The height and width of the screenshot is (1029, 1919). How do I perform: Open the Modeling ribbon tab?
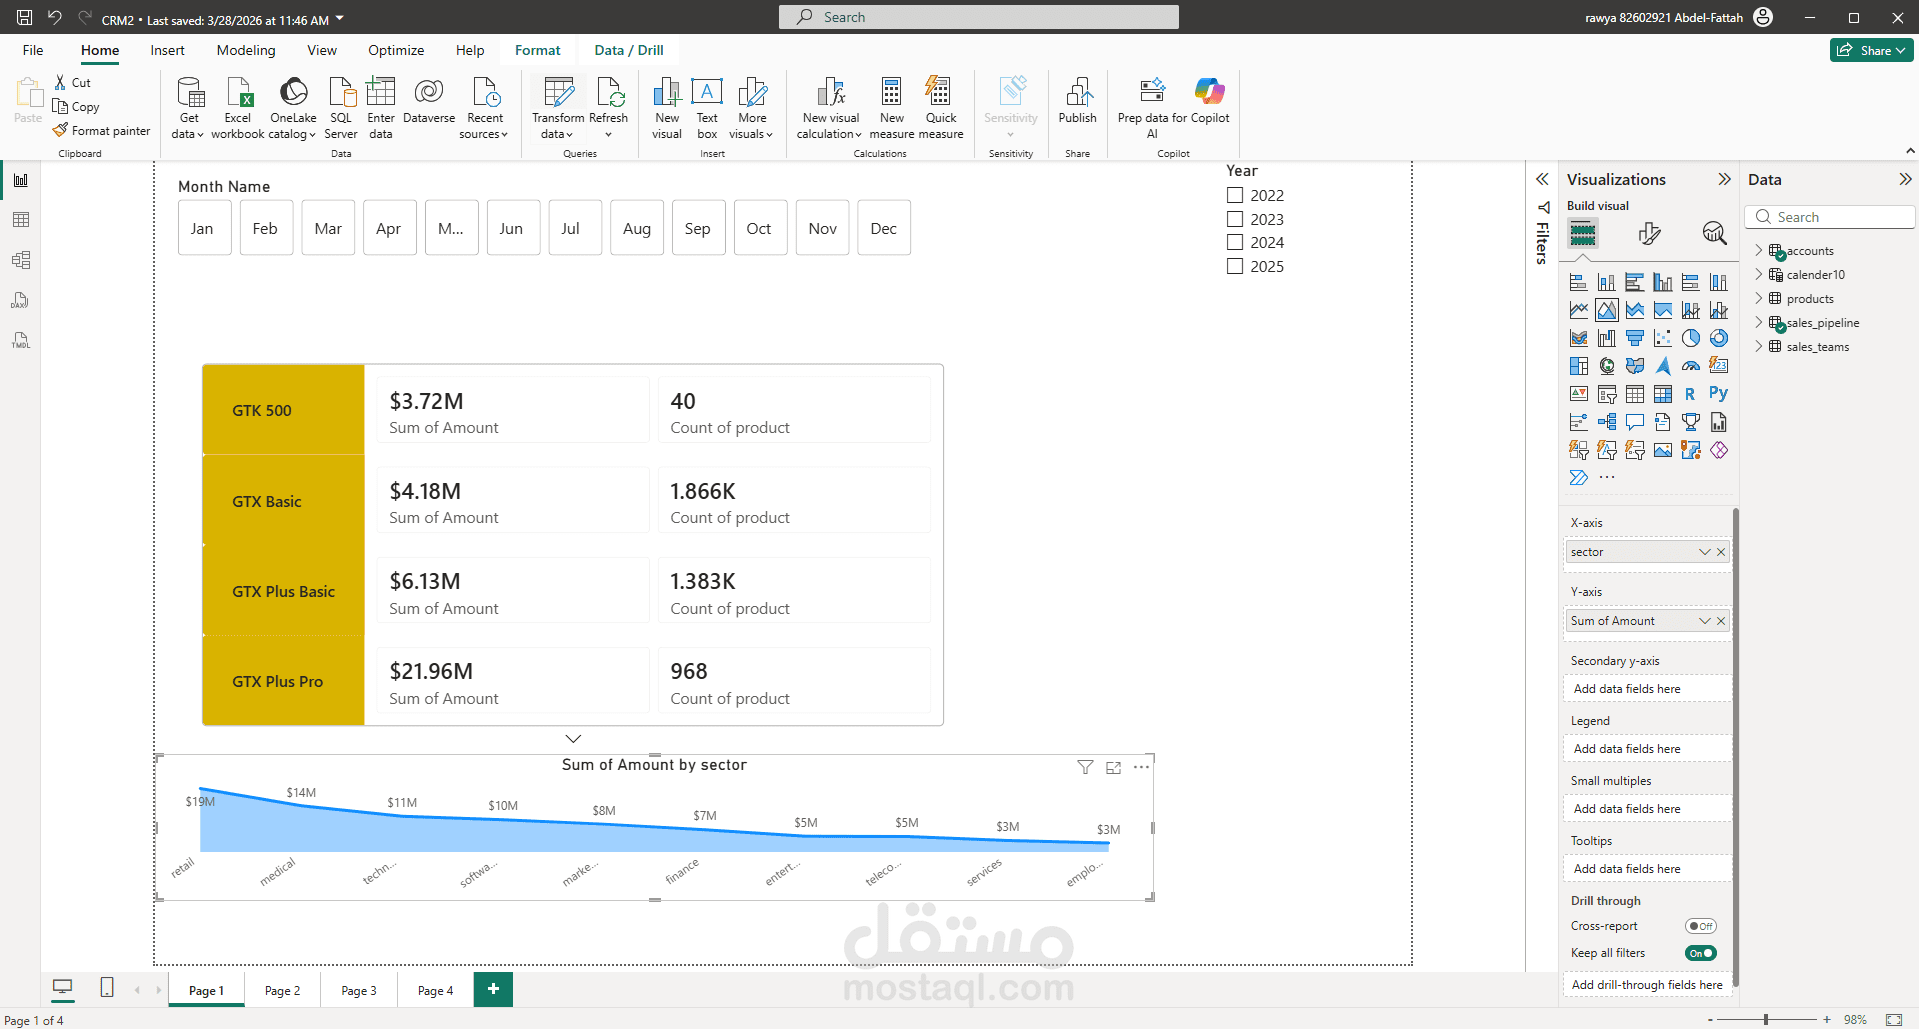(x=246, y=50)
